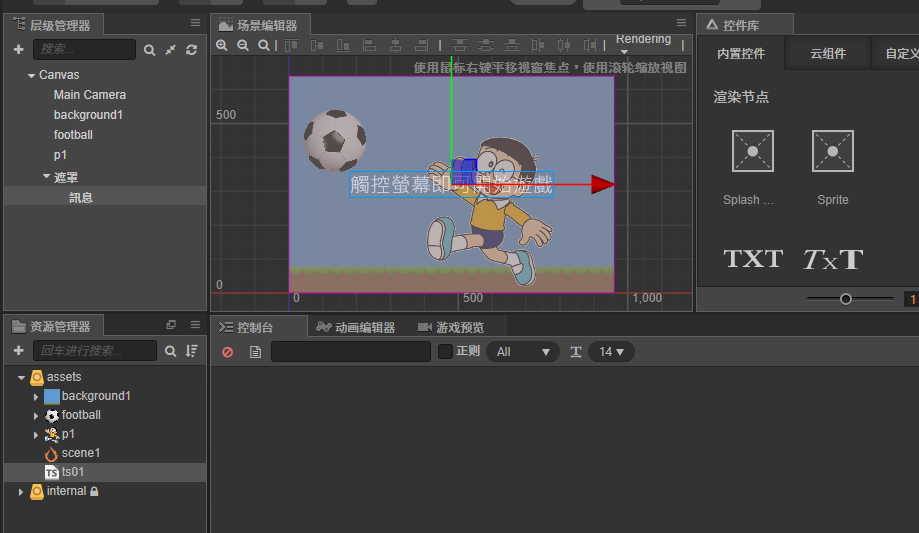Refresh the hierarchy panel
This screenshot has width=919, height=533.
[192, 50]
